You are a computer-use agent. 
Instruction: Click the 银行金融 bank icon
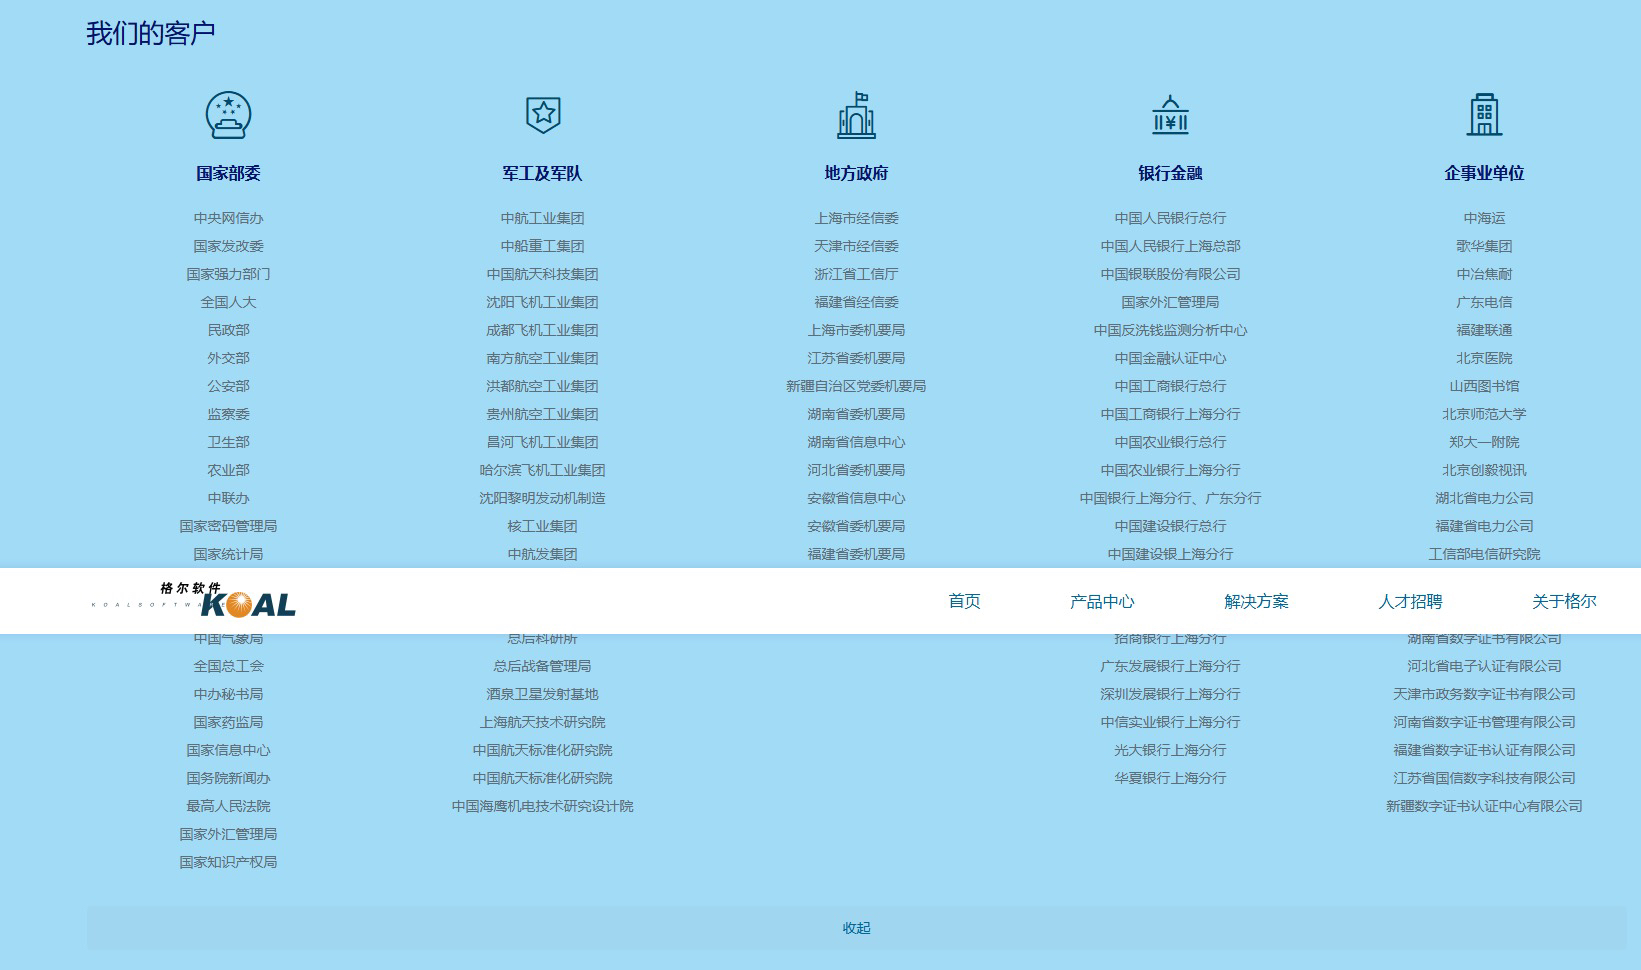(1170, 115)
